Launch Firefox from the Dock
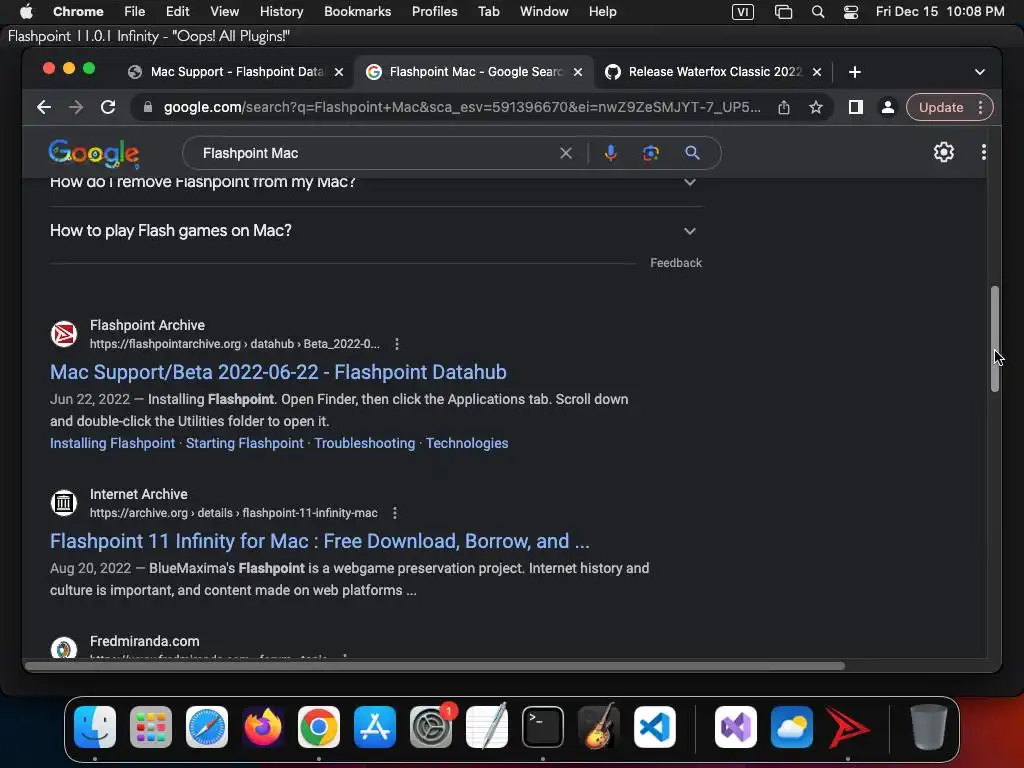 point(263,727)
